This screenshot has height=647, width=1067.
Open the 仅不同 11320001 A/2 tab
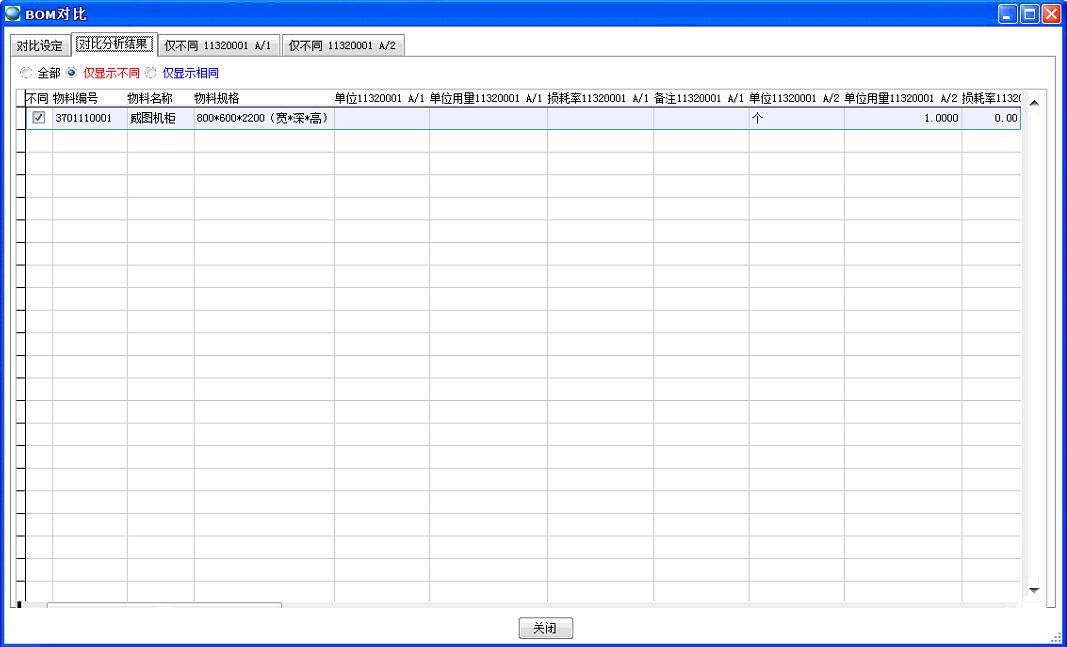pyautogui.click(x=343, y=46)
